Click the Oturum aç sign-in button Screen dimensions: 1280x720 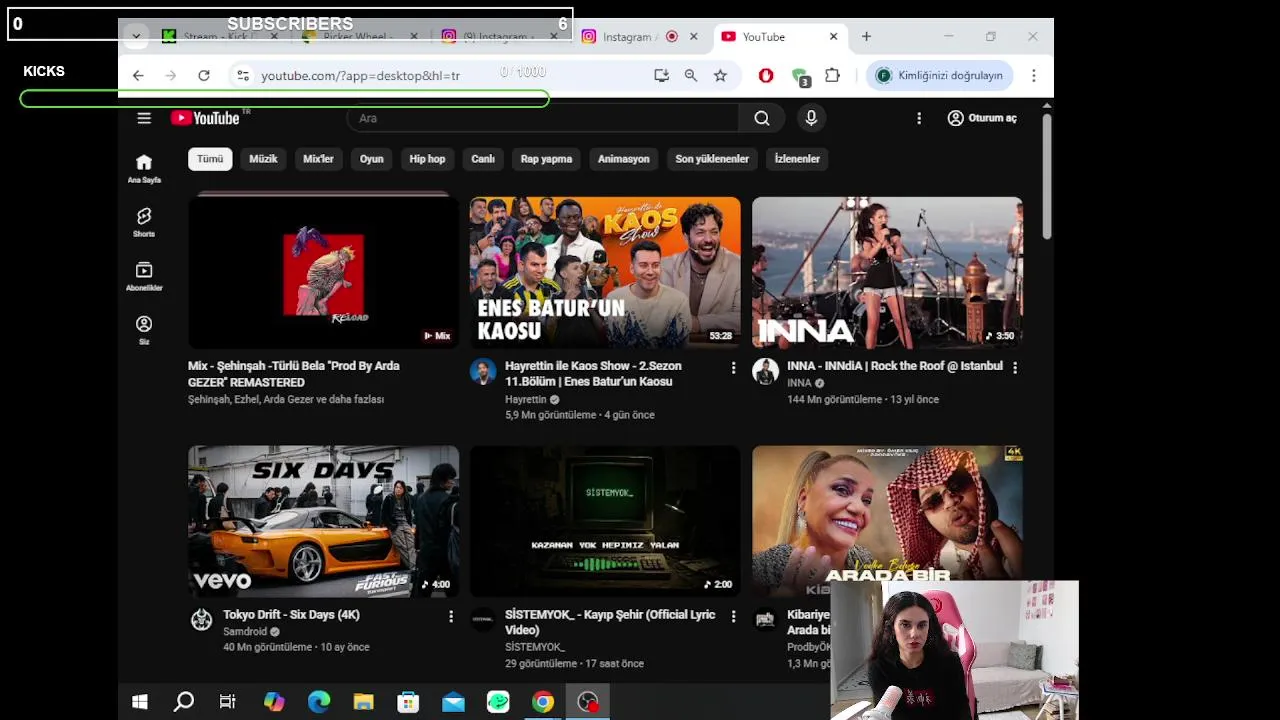coord(982,118)
